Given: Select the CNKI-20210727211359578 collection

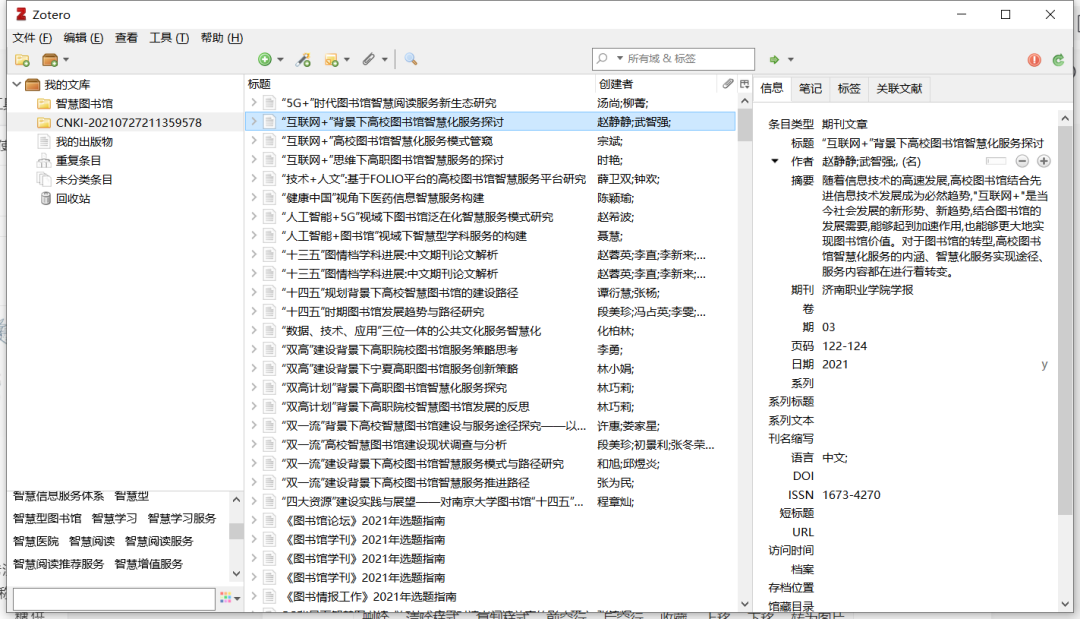Looking at the screenshot, I should coord(129,123).
